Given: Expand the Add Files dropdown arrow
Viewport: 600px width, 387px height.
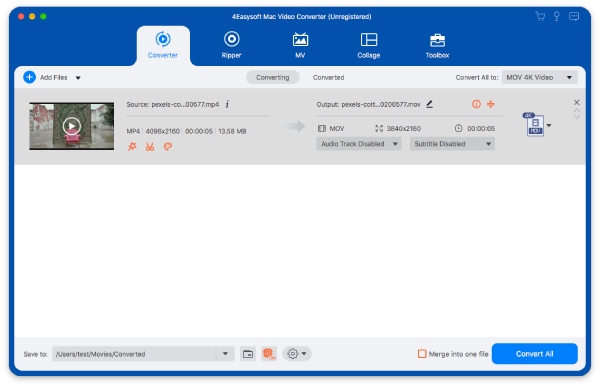Looking at the screenshot, I should point(78,78).
